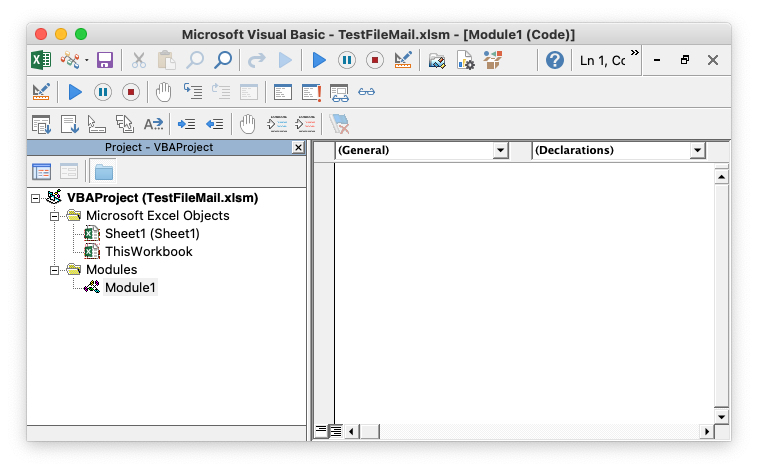
Task: Click the Step Into icon
Action: pyautogui.click(x=193, y=91)
